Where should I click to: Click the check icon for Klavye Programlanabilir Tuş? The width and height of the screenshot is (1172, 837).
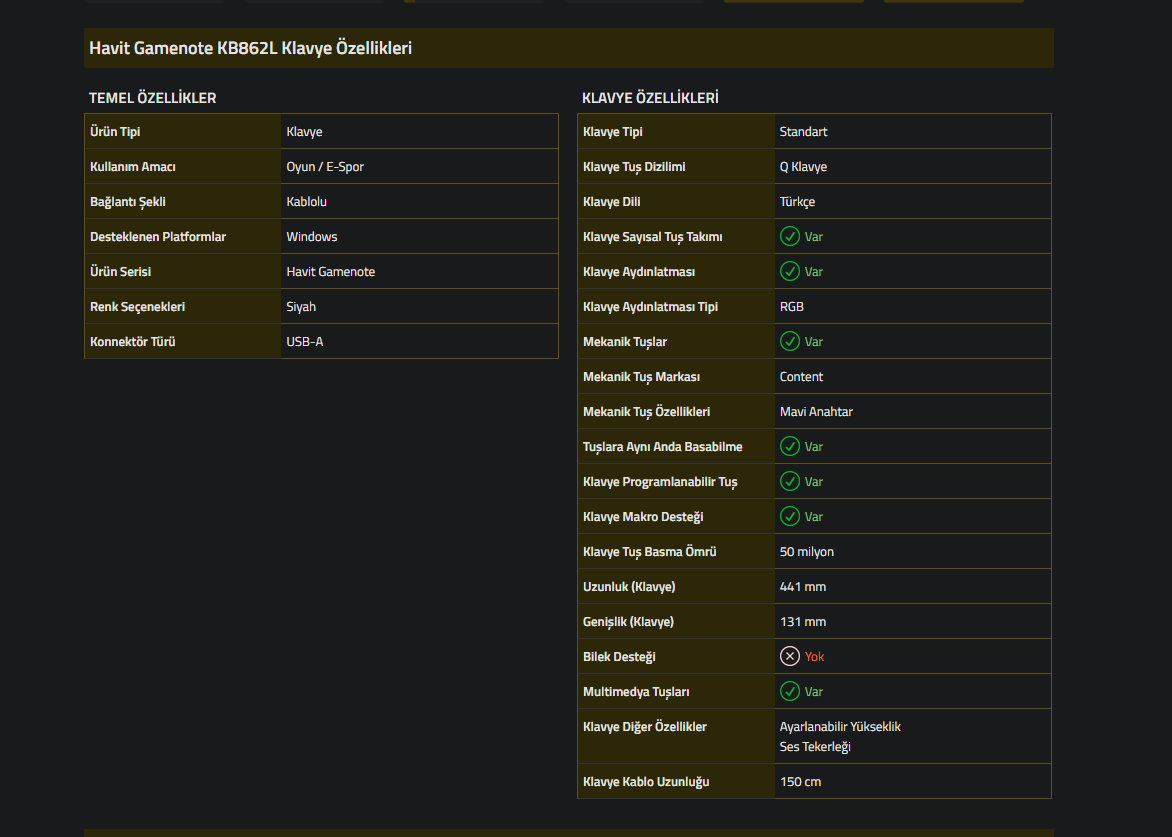click(x=789, y=481)
